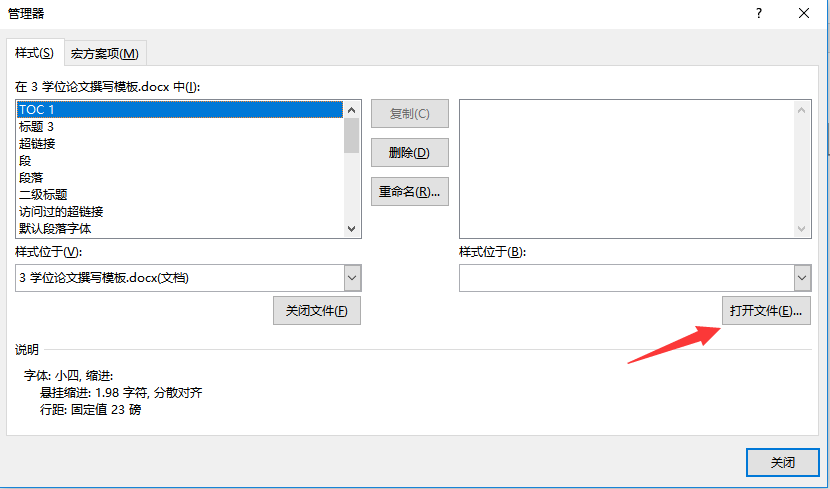This screenshot has height=489, width=830.
Task: Choose 标题 3 from the style list
Action: click(x=37, y=126)
